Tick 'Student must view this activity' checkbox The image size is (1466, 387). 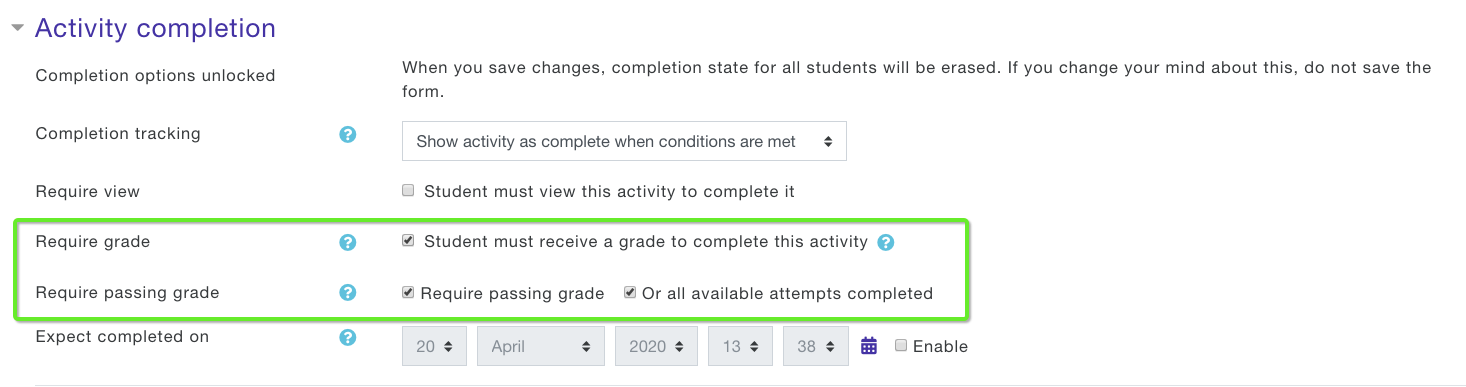[x=408, y=190]
